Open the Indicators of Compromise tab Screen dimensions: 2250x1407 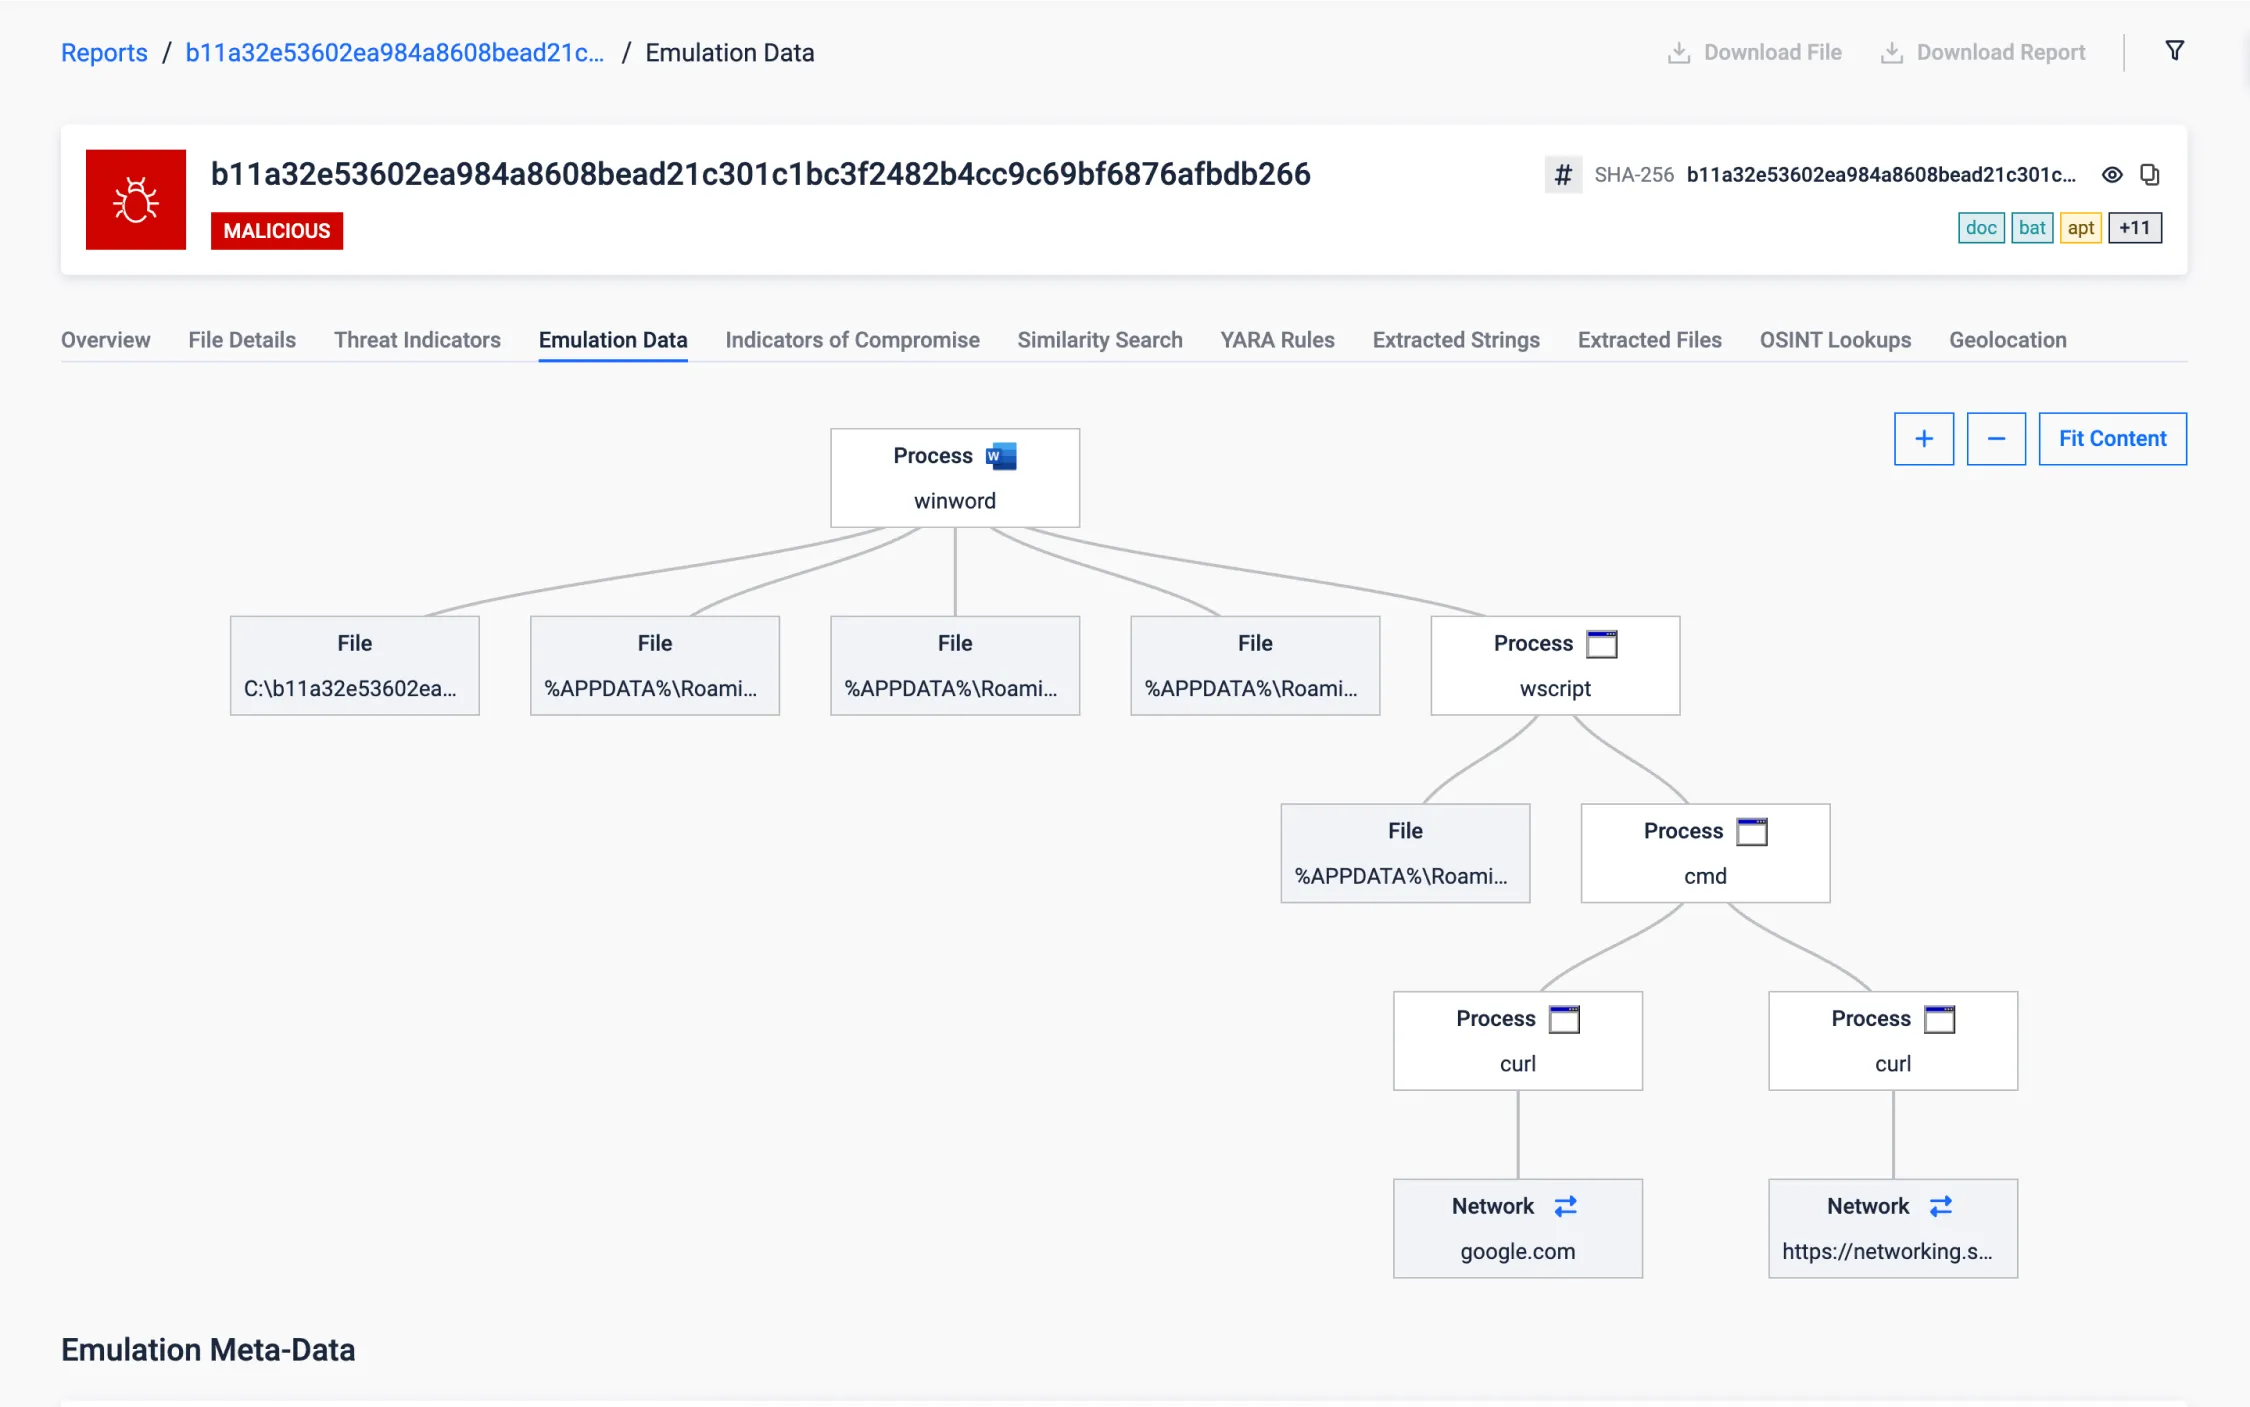(852, 340)
